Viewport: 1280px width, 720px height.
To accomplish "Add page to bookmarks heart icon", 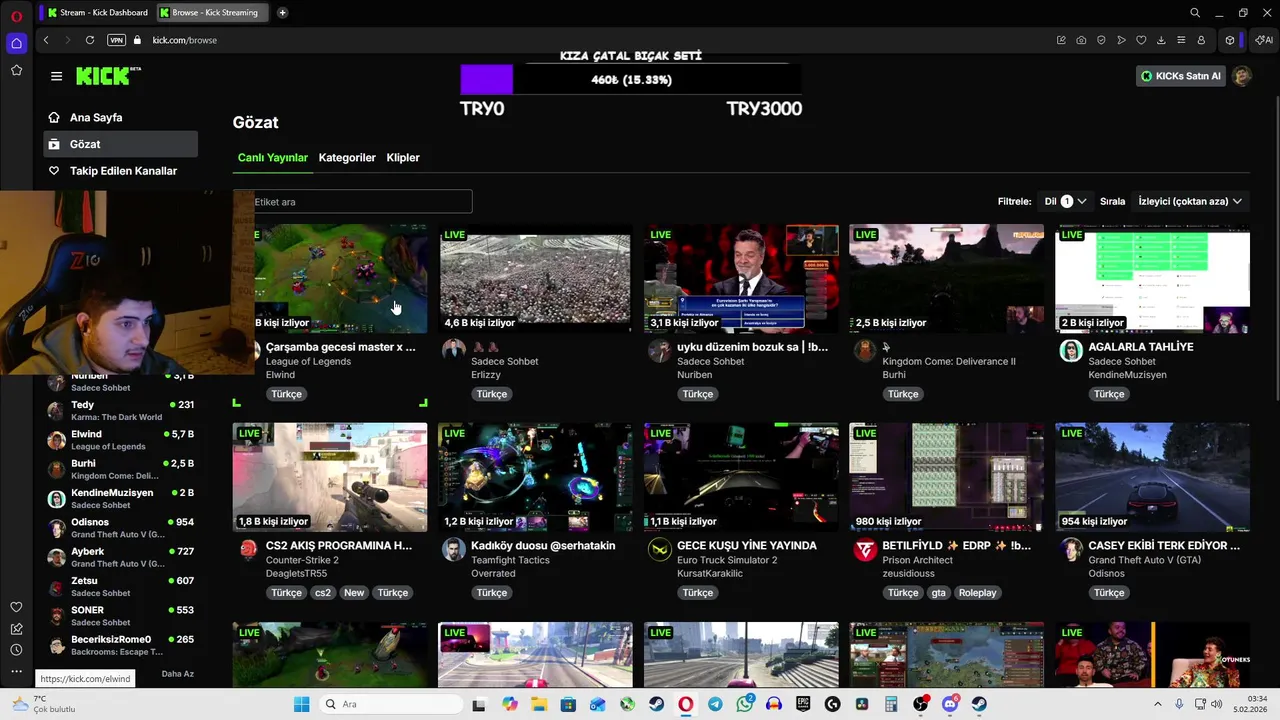I will [x=1141, y=40].
